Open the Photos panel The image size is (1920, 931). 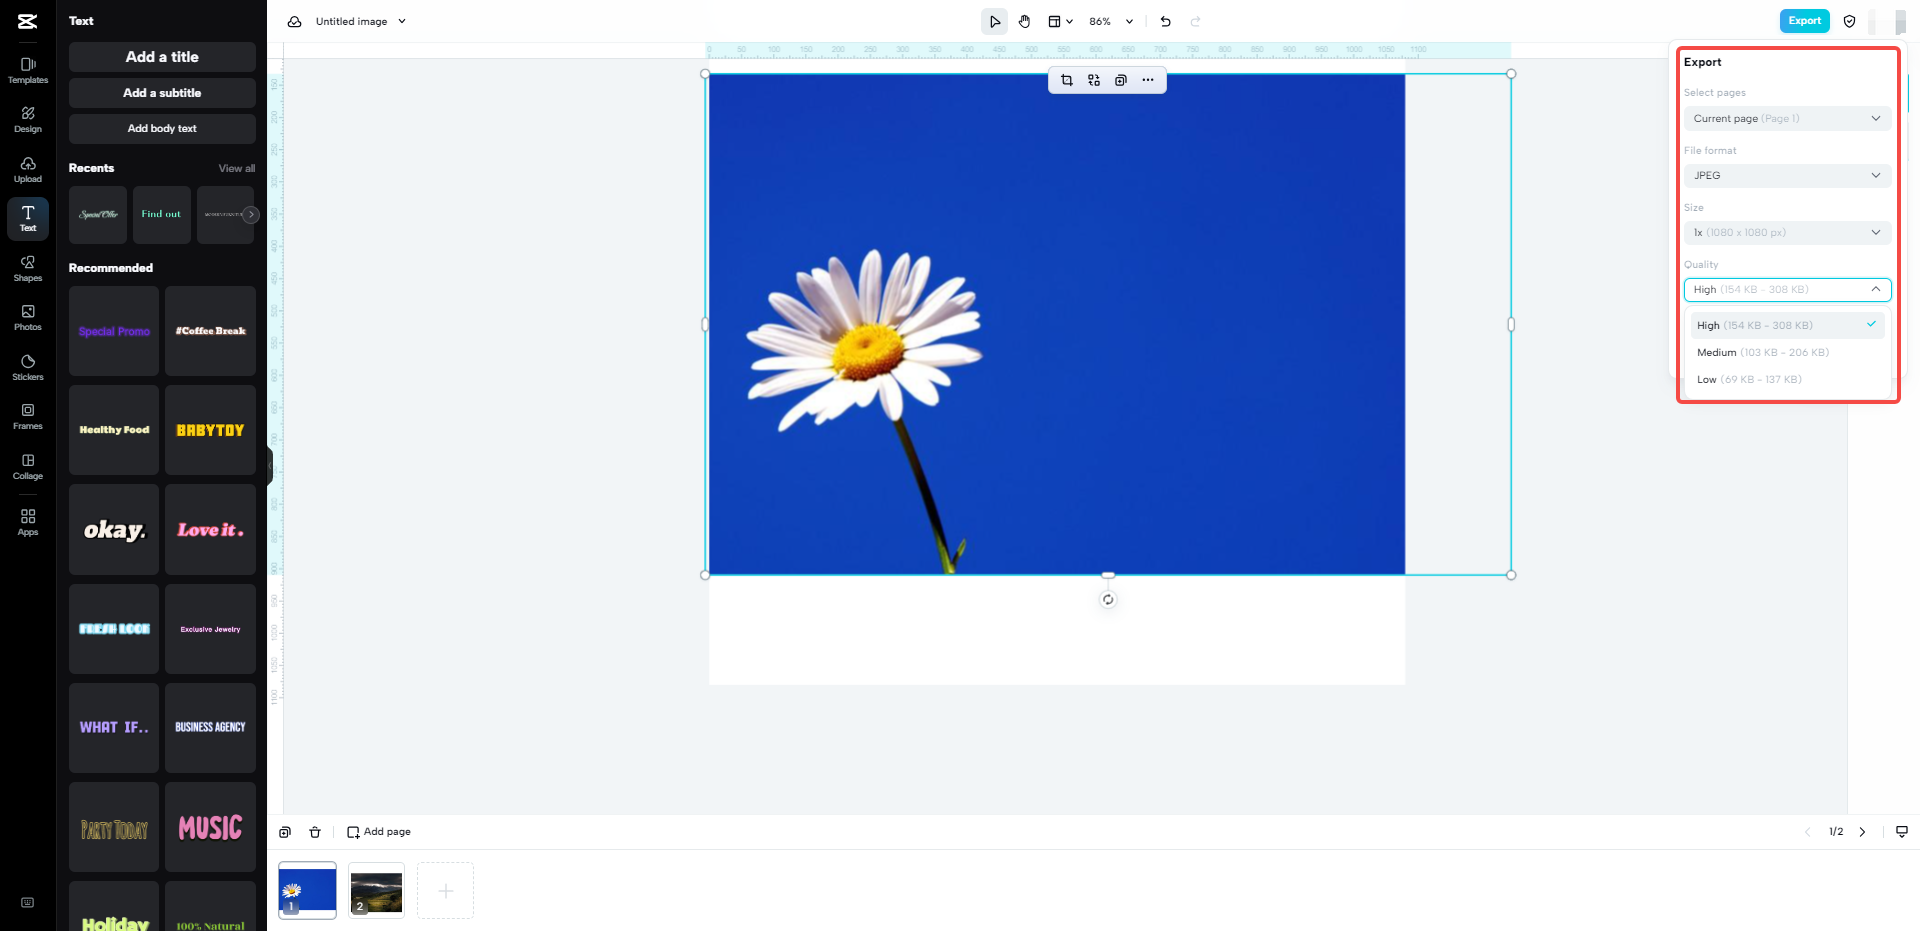point(28,318)
